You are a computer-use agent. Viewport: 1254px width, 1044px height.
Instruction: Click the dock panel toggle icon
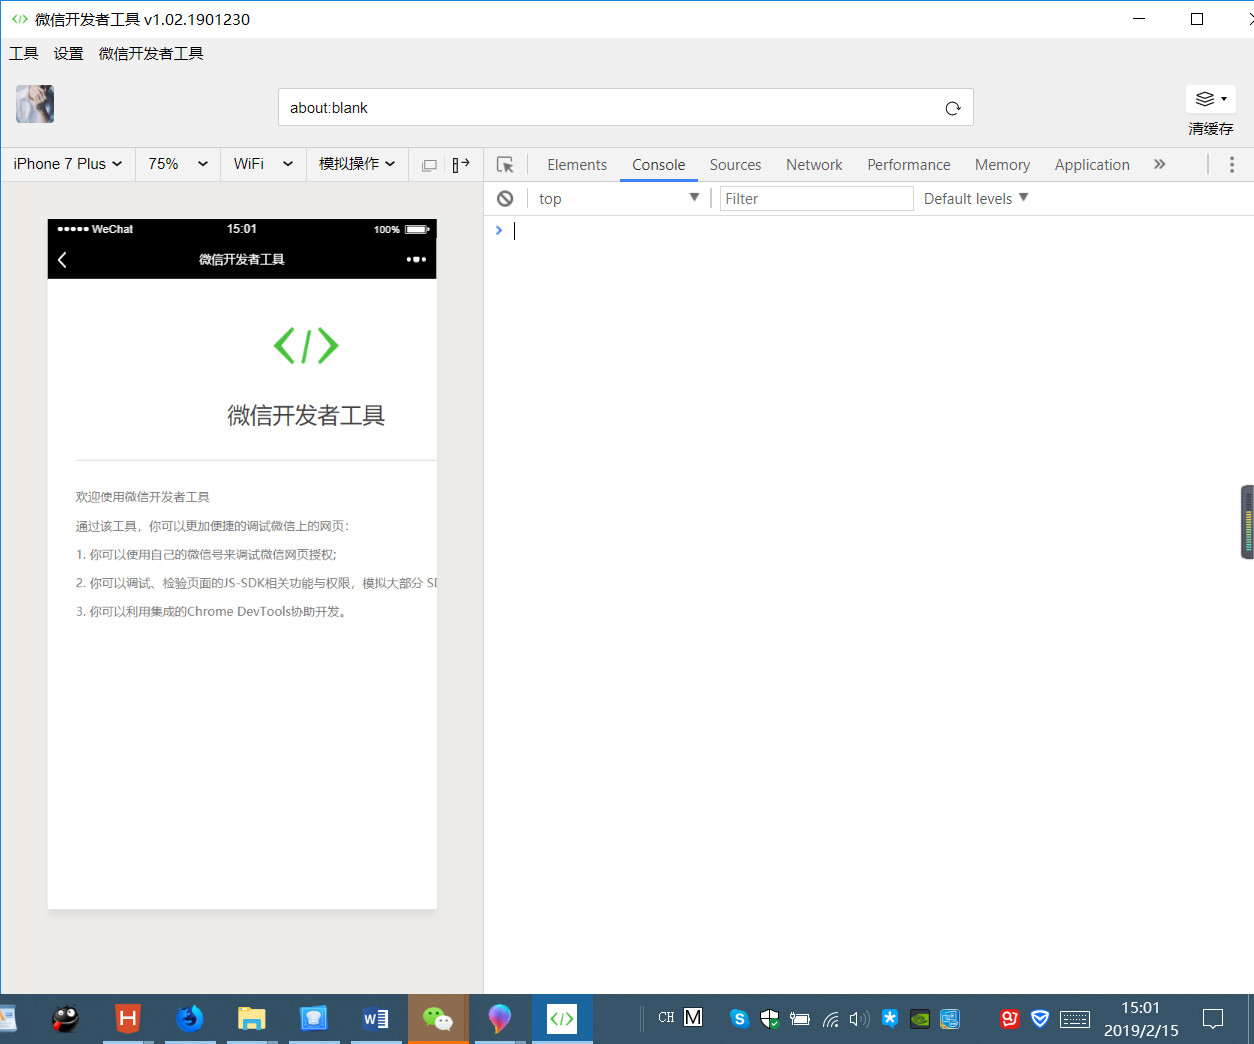pos(461,164)
